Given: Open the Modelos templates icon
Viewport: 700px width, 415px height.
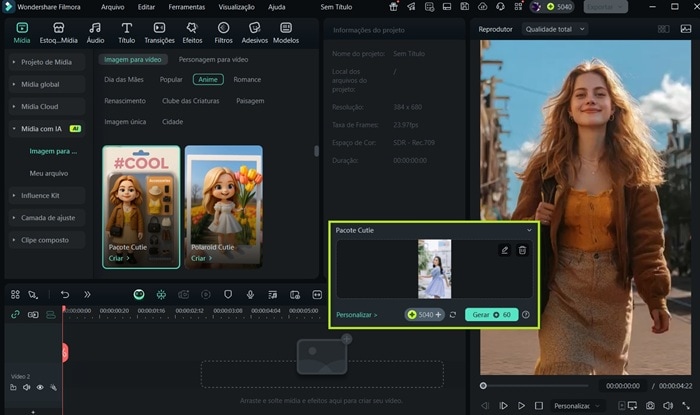Looking at the screenshot, I should click(286, 33).
